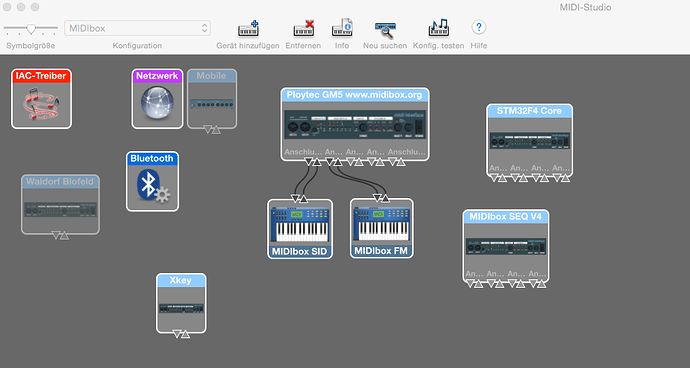Select the MIDIbox FM keyboard device
Image resolution: width=690 pixels, height=368 pixels.
[382, 228]
